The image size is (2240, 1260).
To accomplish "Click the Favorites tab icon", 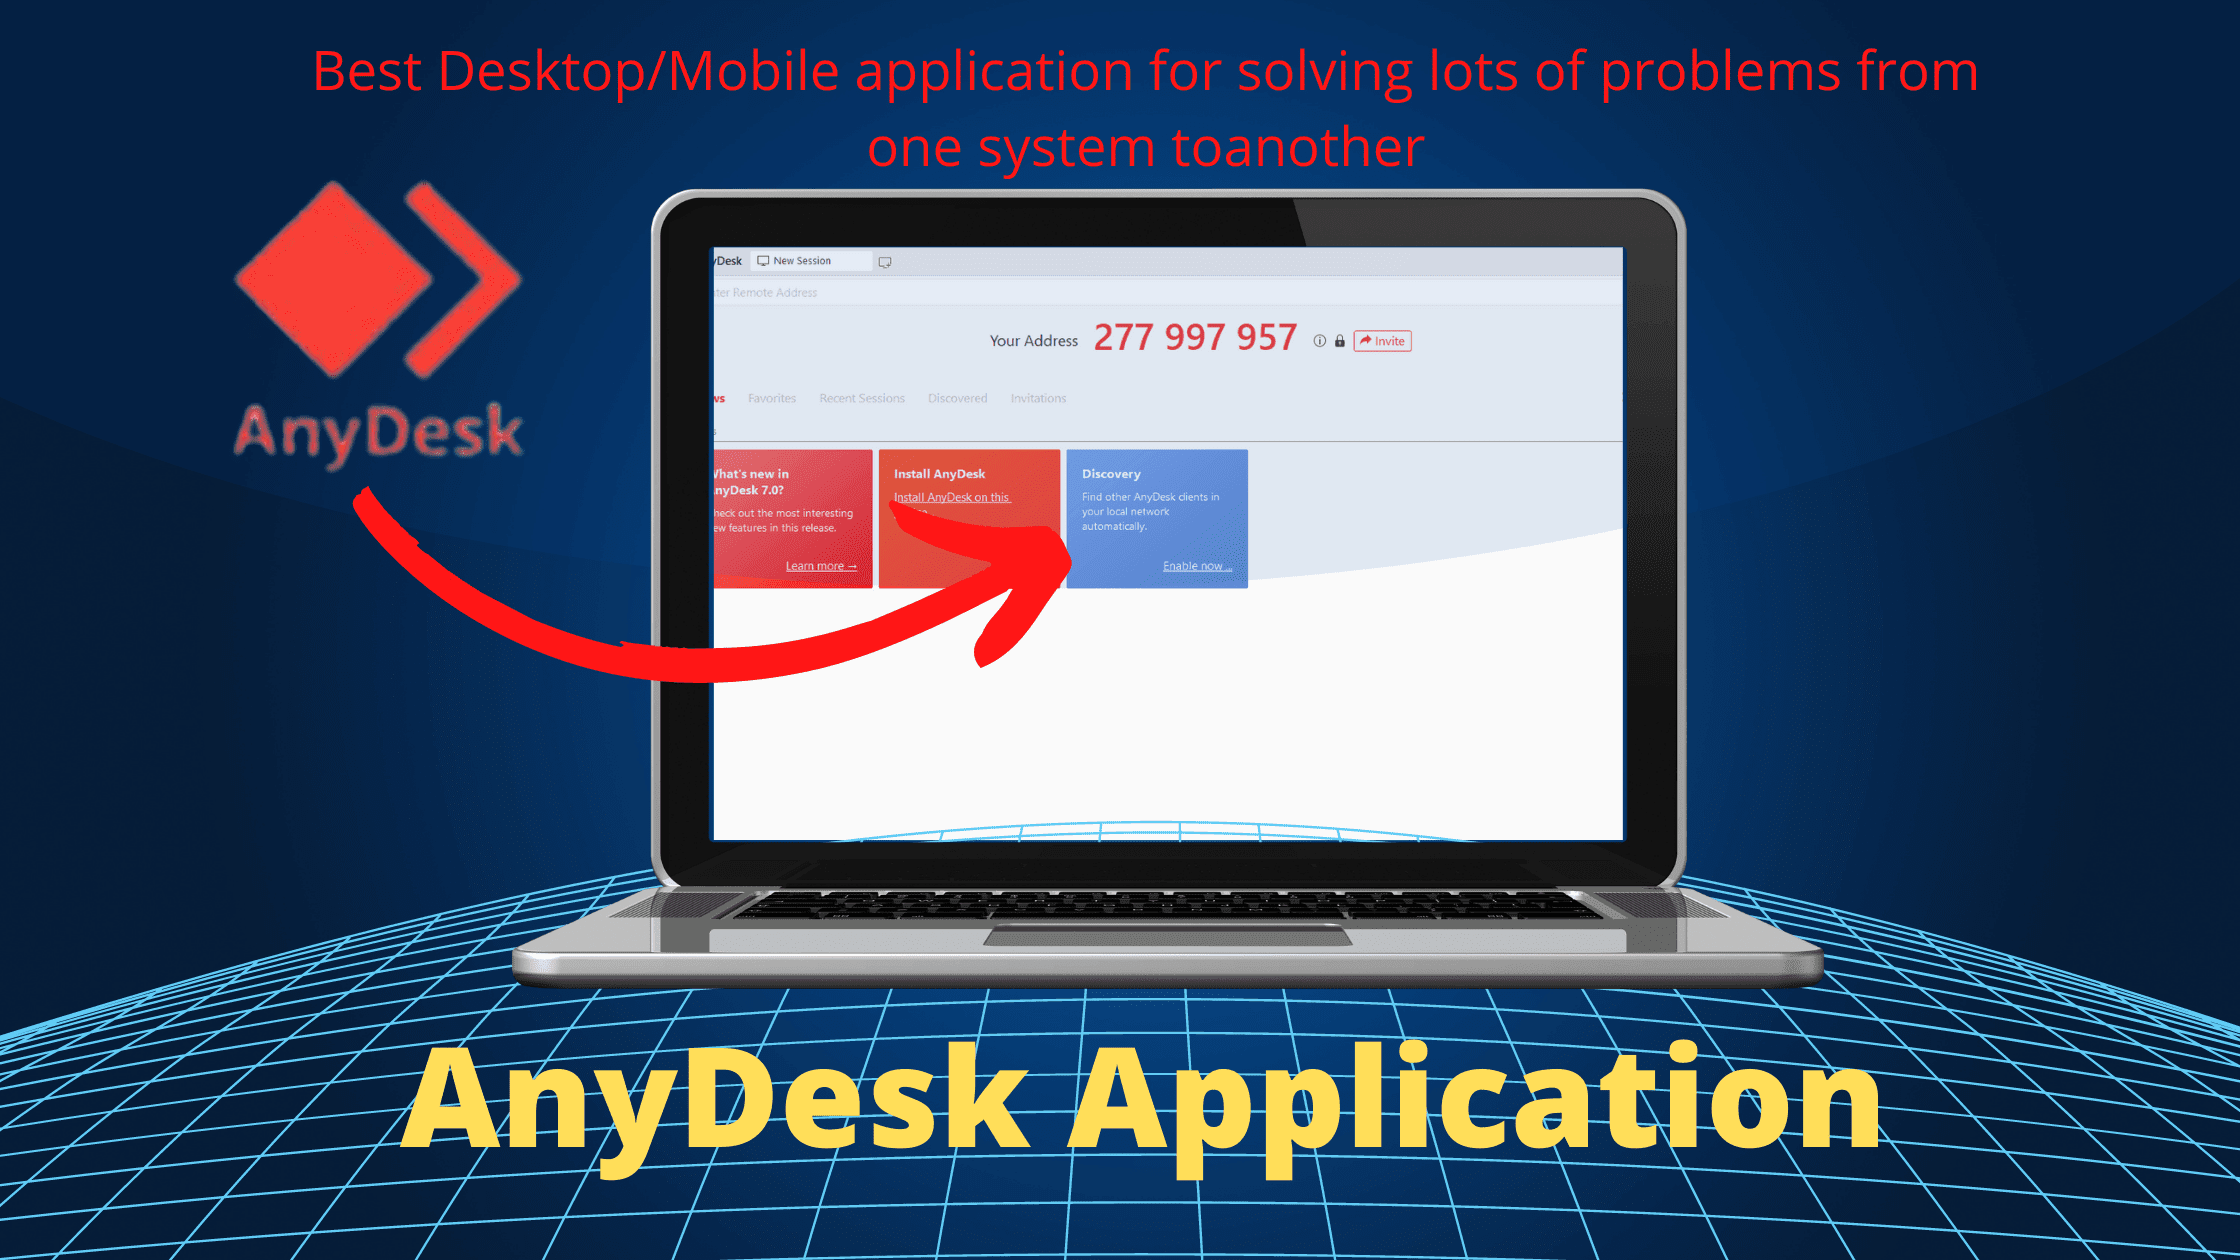I will point(771,398).
